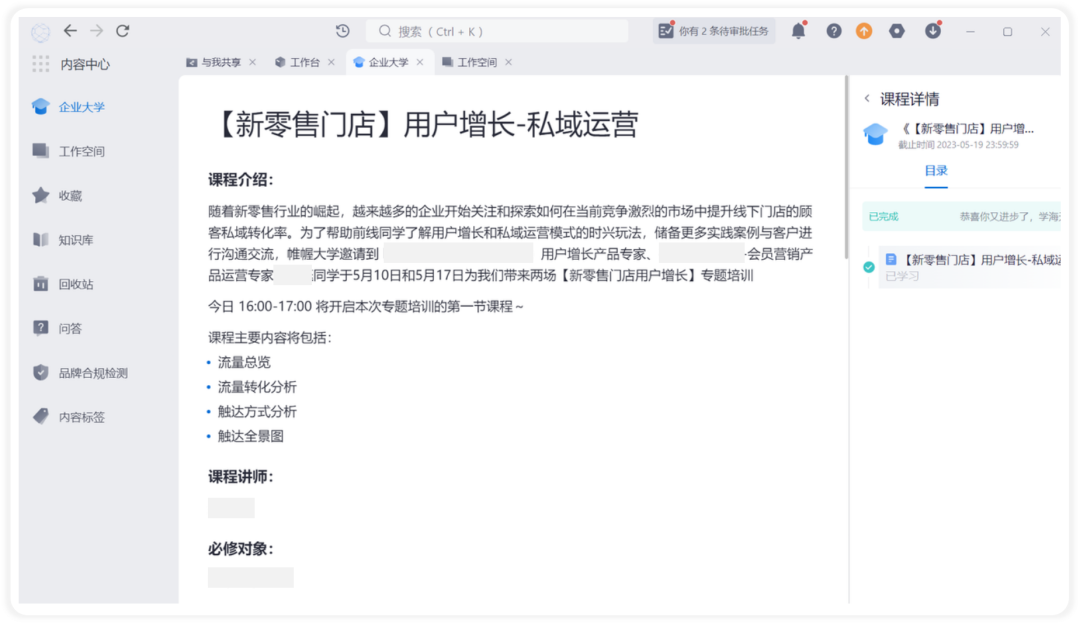This screenshot has height=624, width=1080.
Task: Close the 工作台 tab
Action: click(x=331, y=62)
